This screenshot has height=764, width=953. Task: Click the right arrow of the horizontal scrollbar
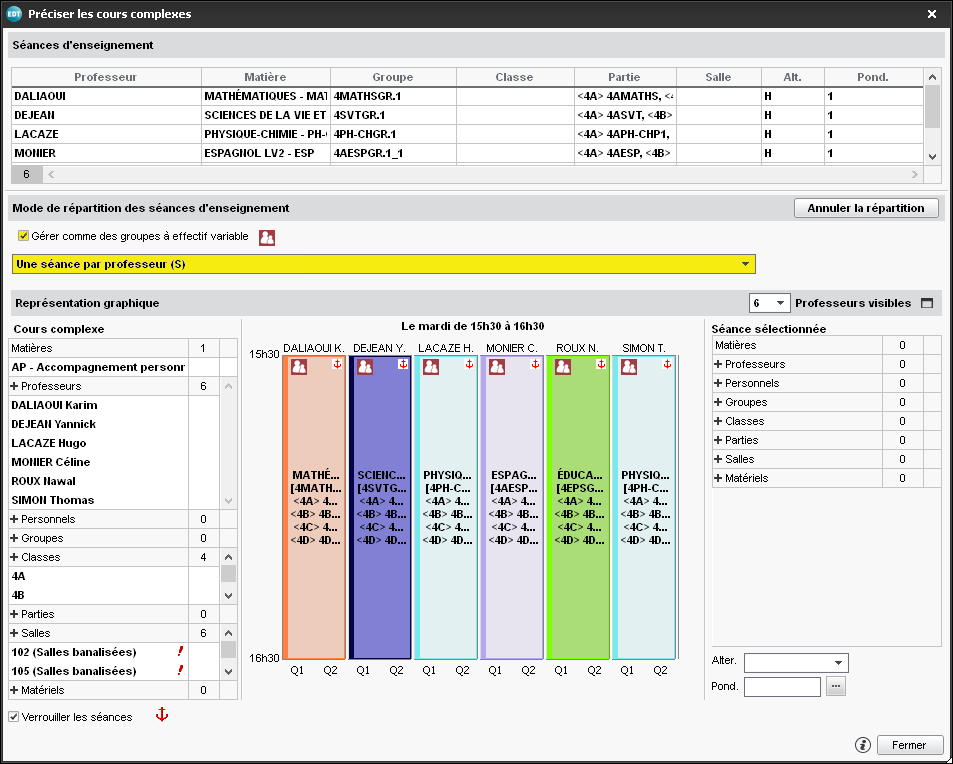915,174
